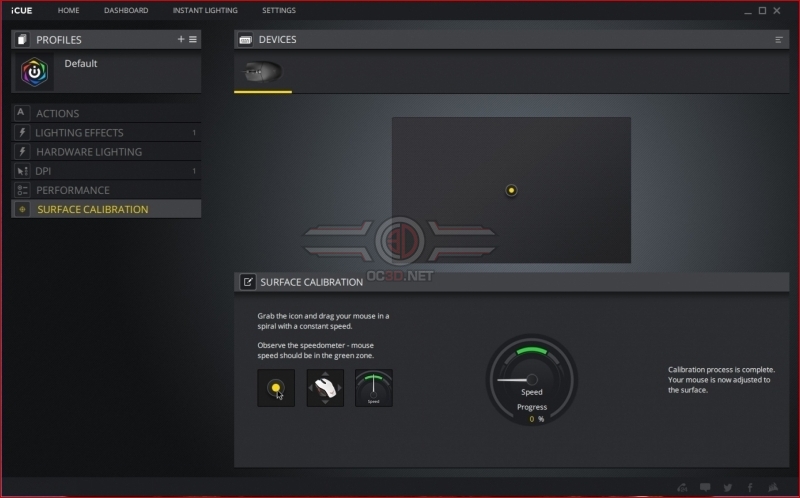800x498 pixels.
Task: Click the DPI count badge
Action: pos(194,171)
